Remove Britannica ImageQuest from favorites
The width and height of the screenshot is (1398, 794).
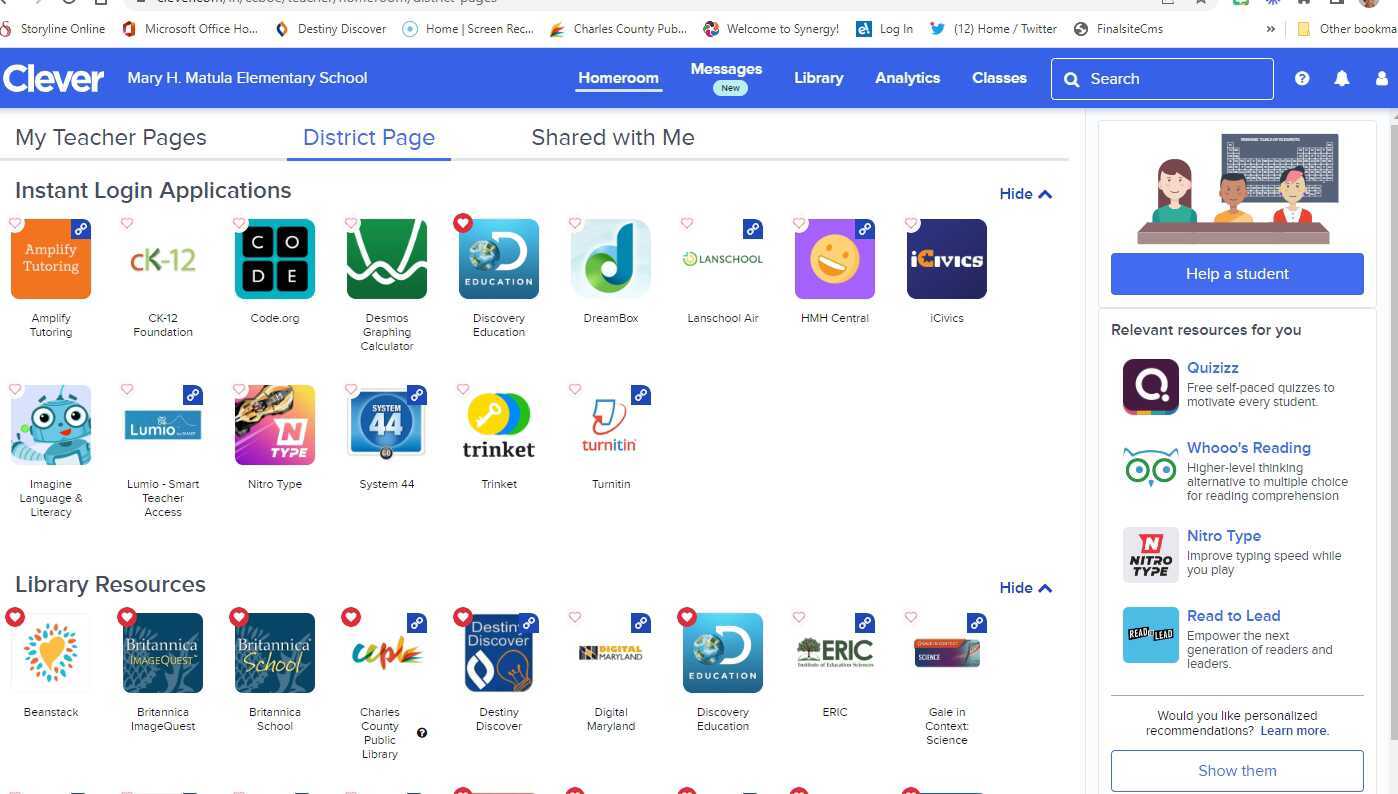127,617
